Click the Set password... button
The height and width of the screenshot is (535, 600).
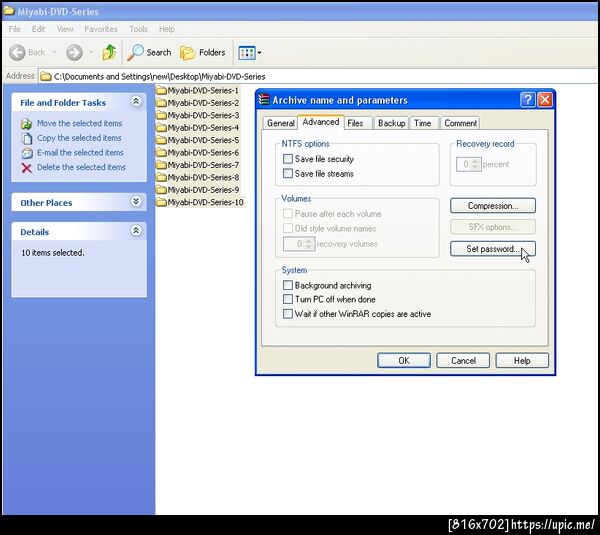[493, 249]
